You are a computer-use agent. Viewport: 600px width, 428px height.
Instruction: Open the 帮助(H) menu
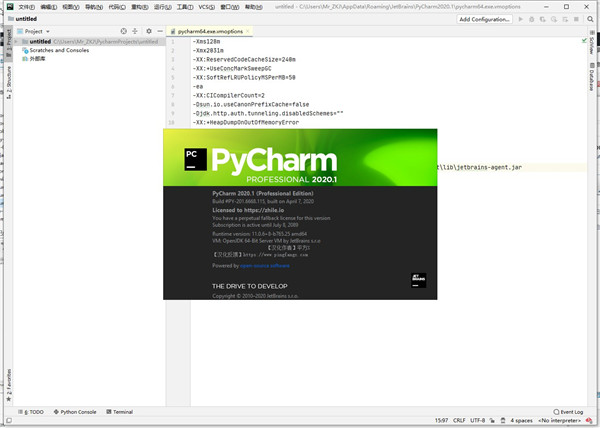click(253, 7)
